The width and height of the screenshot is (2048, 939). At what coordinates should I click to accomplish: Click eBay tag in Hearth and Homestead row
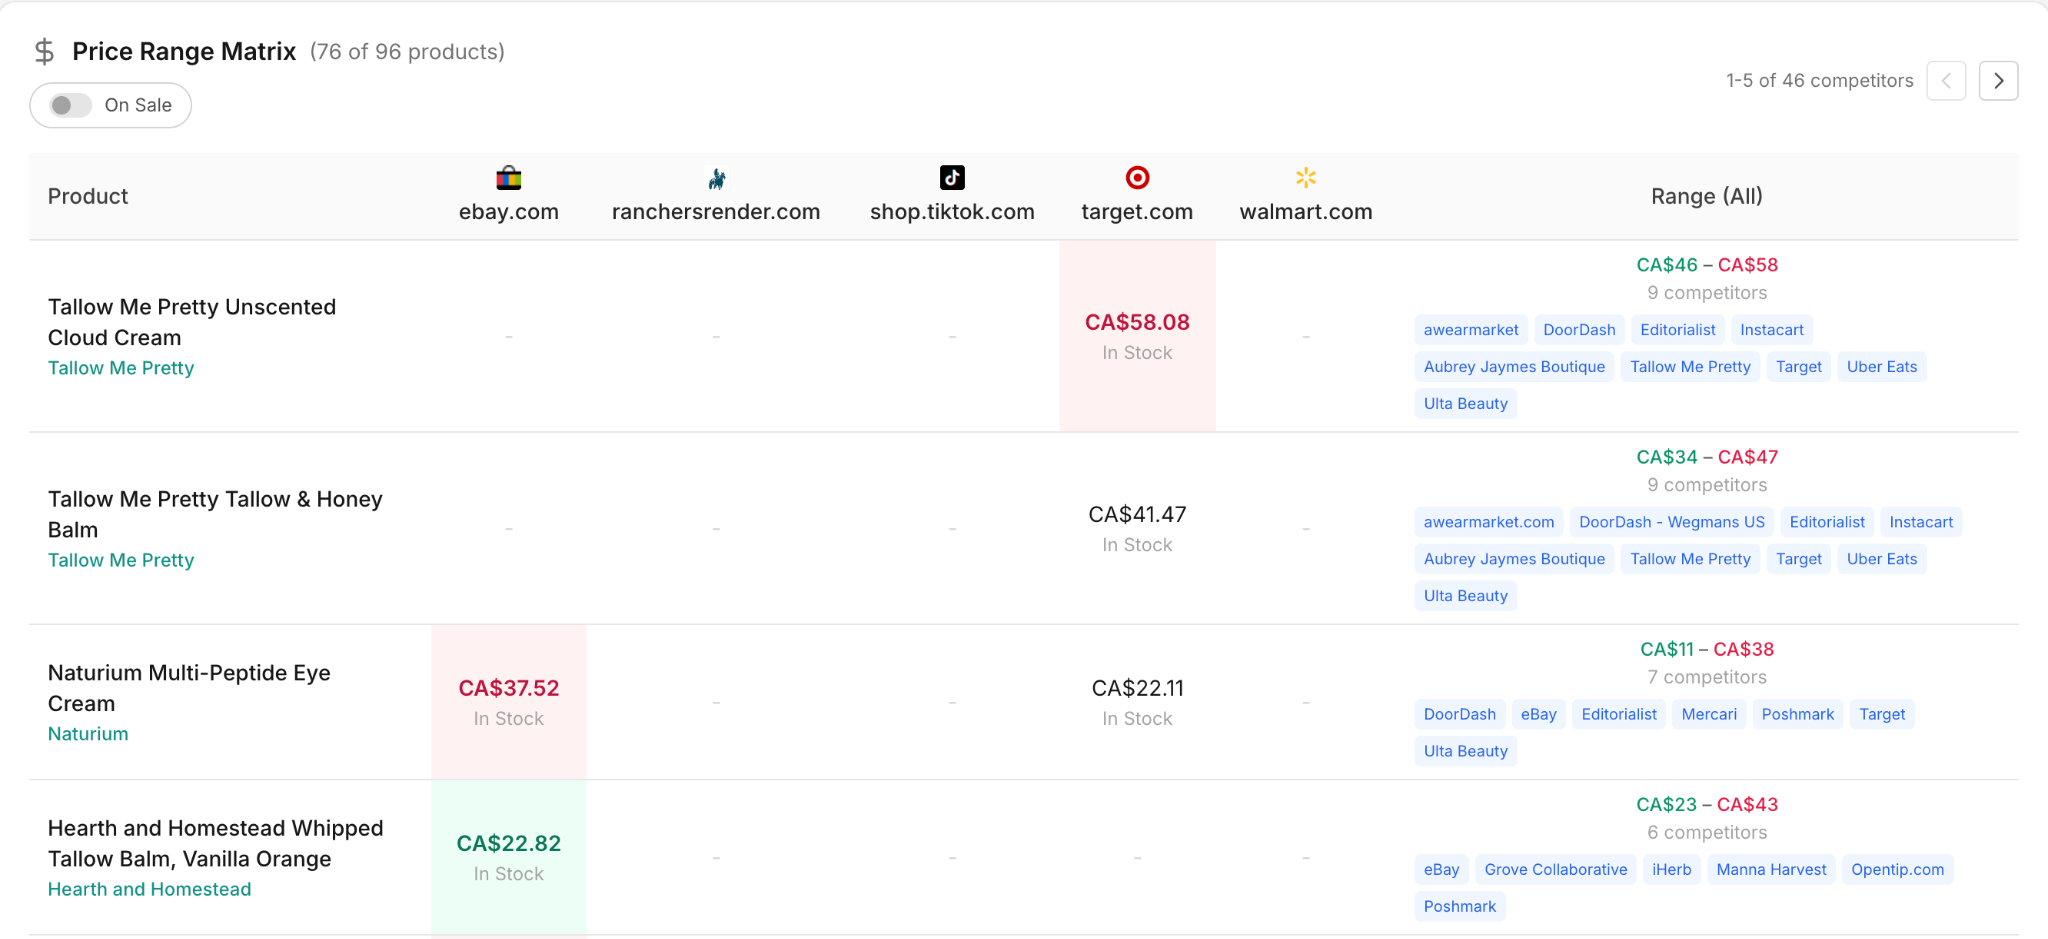tap(1442, 870)
